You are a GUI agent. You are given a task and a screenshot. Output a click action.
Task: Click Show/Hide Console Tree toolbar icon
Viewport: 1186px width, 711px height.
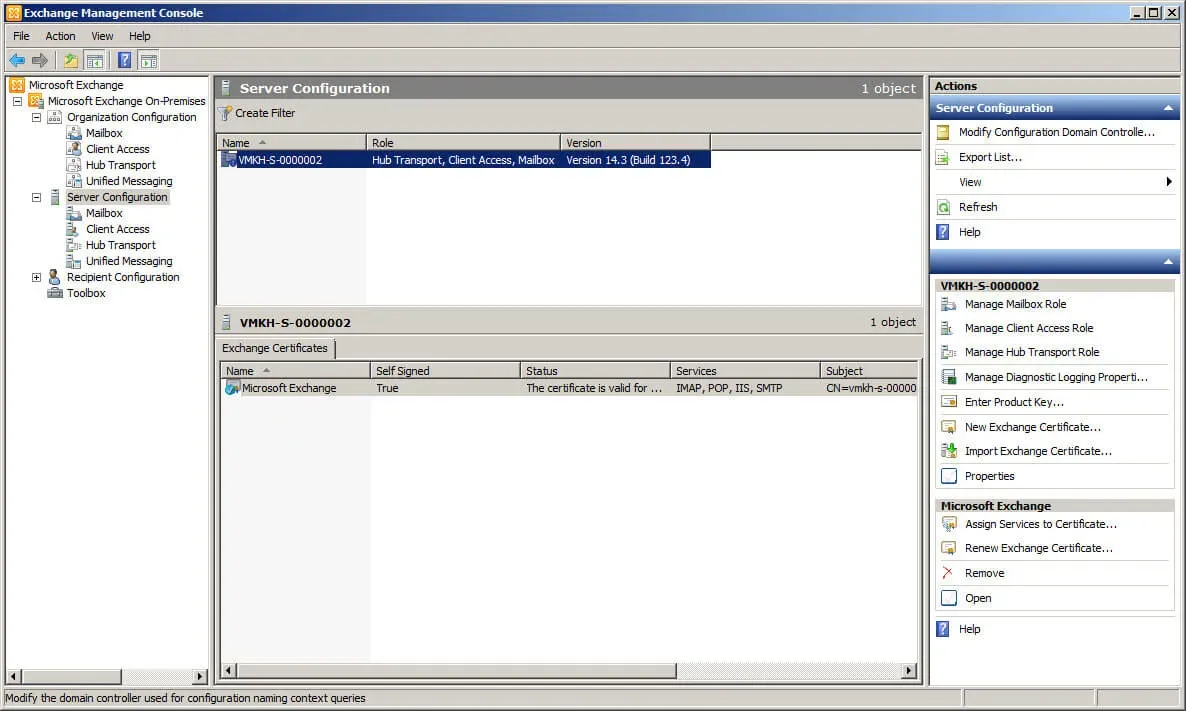[x=95, y=61]
